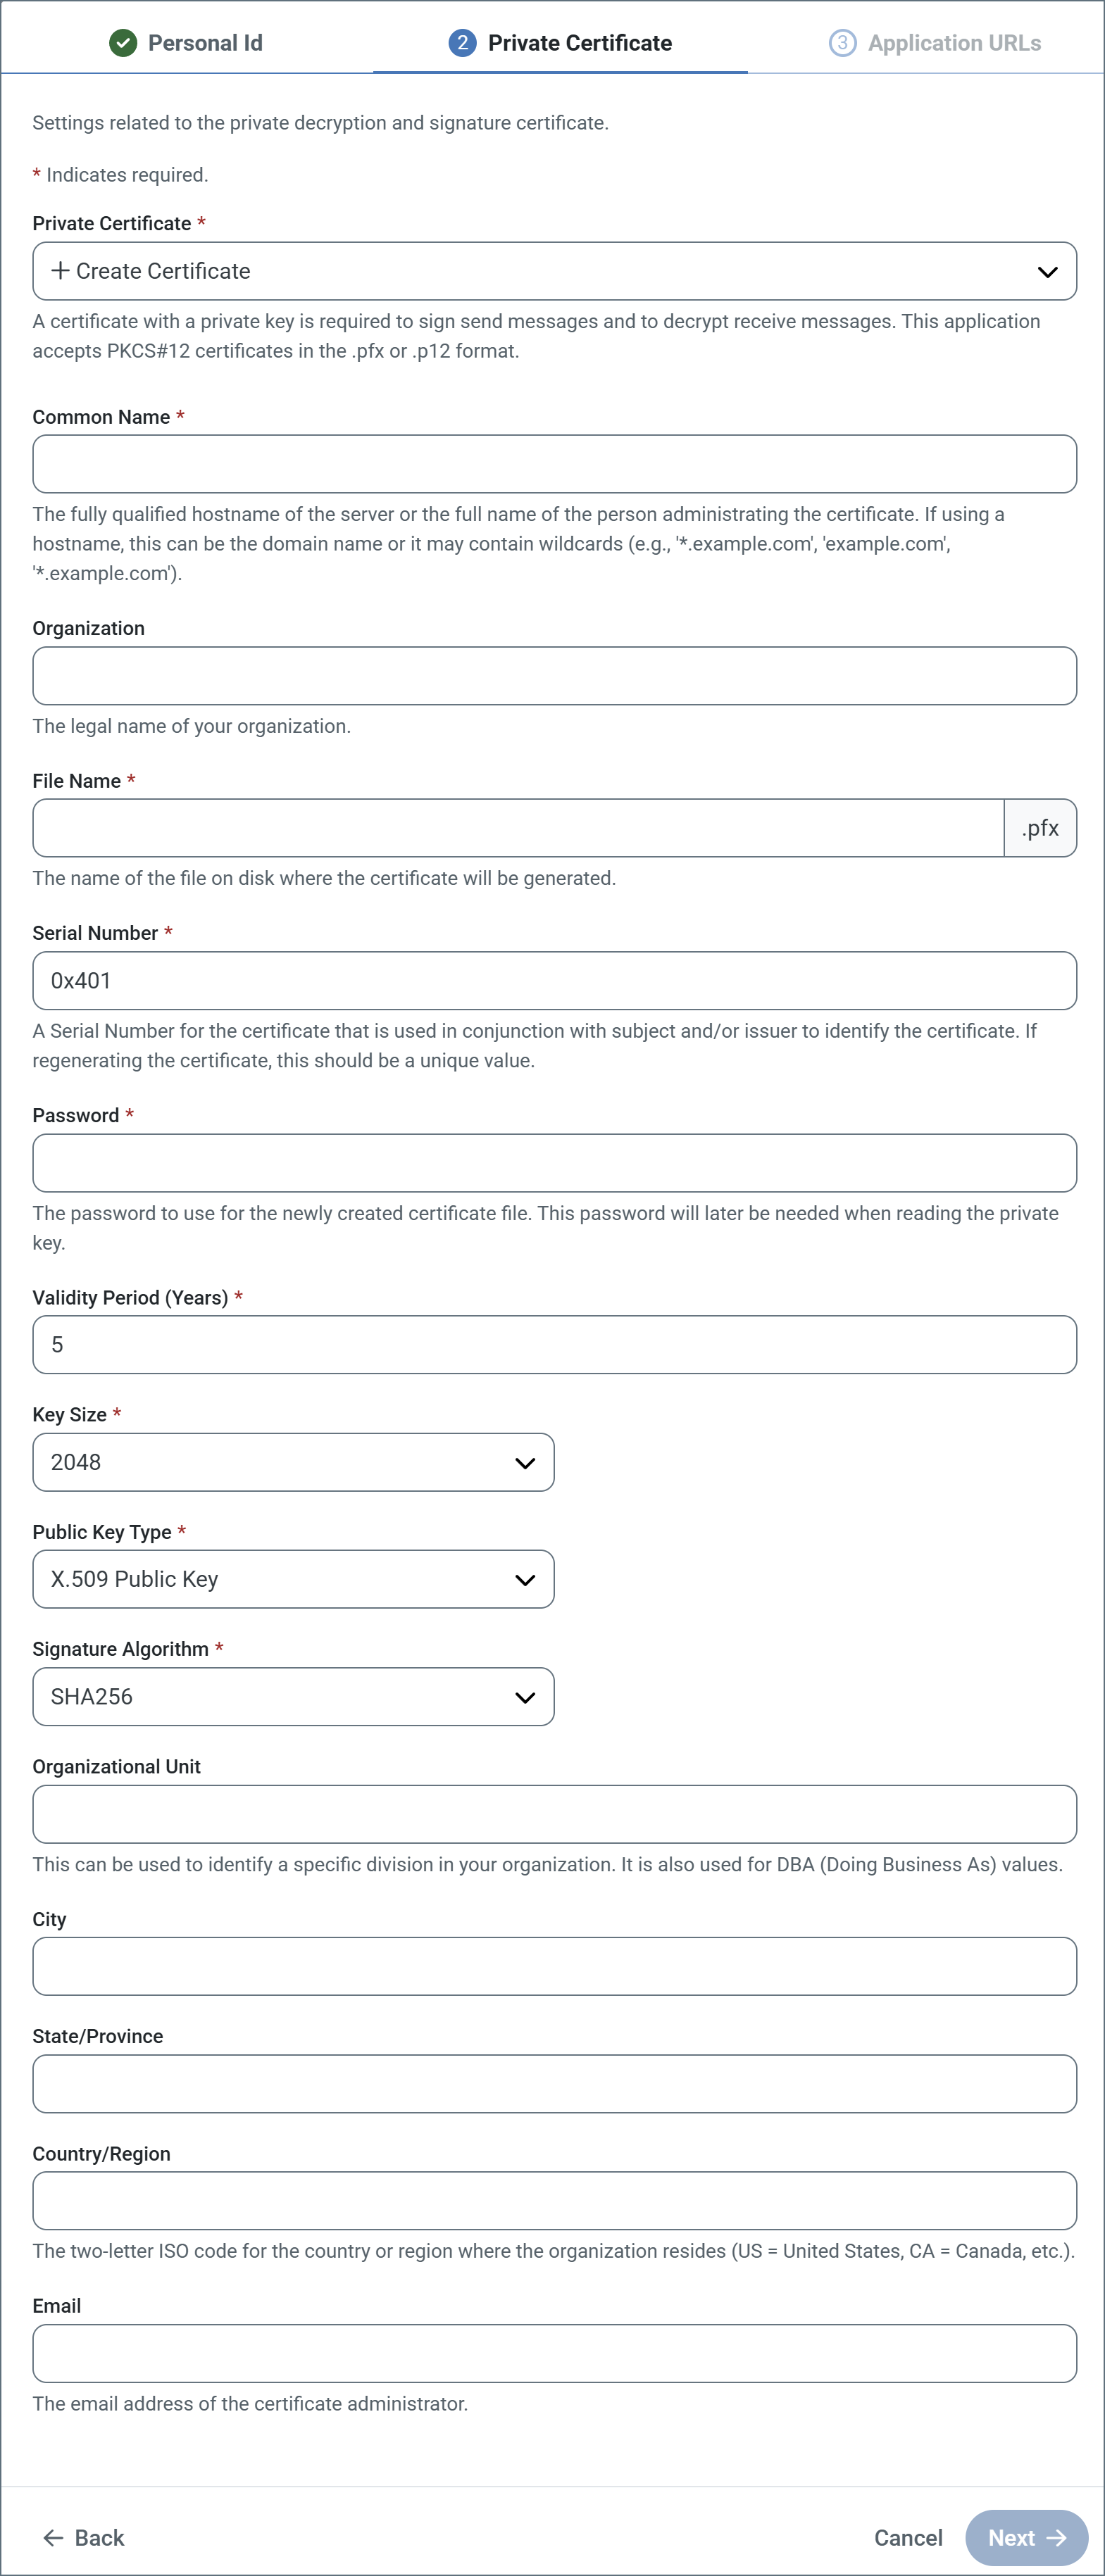This screenshot has width=1105, height=2576.
Task: Select the Serial Number field
Action: pyautogui.click(x=554, y=981)
